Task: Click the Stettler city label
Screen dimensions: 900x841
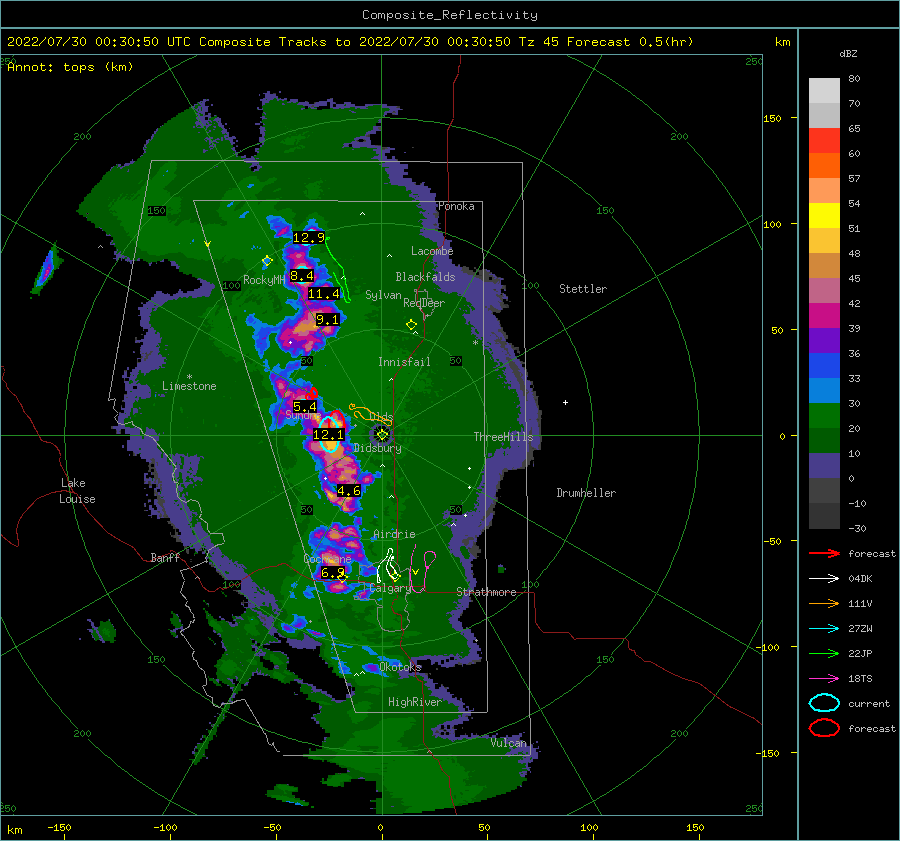Action: pyautogui.click(x=583, y=289)
